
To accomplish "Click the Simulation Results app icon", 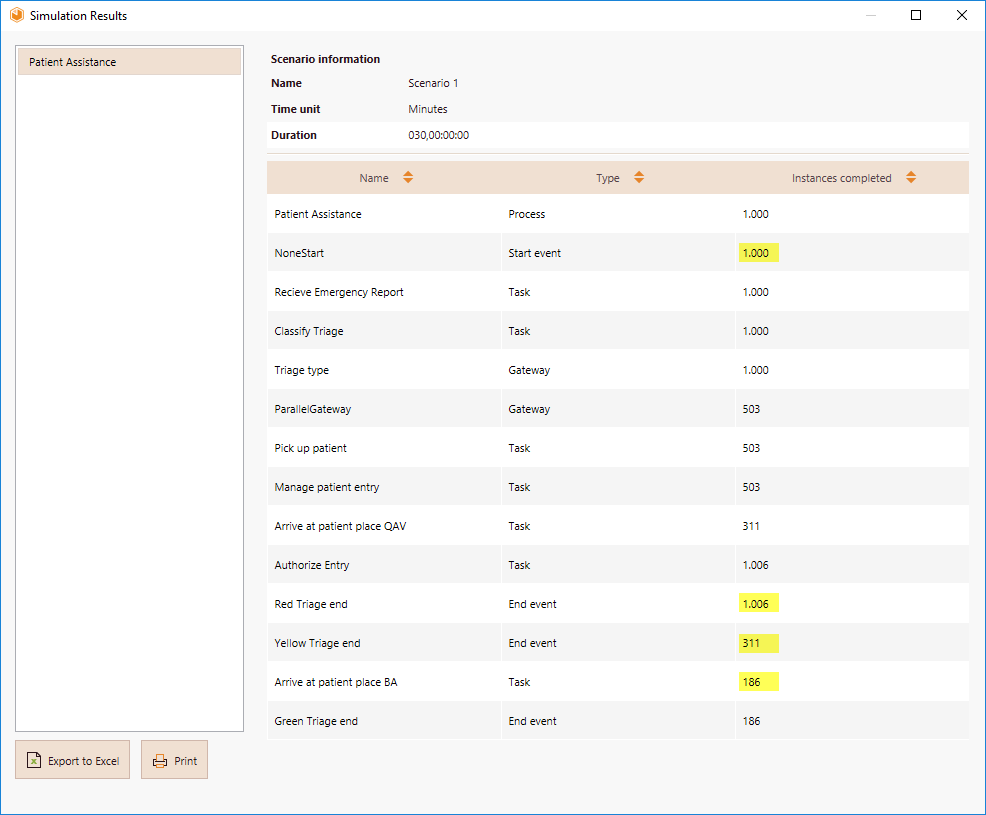I will [x=17, y=15].
